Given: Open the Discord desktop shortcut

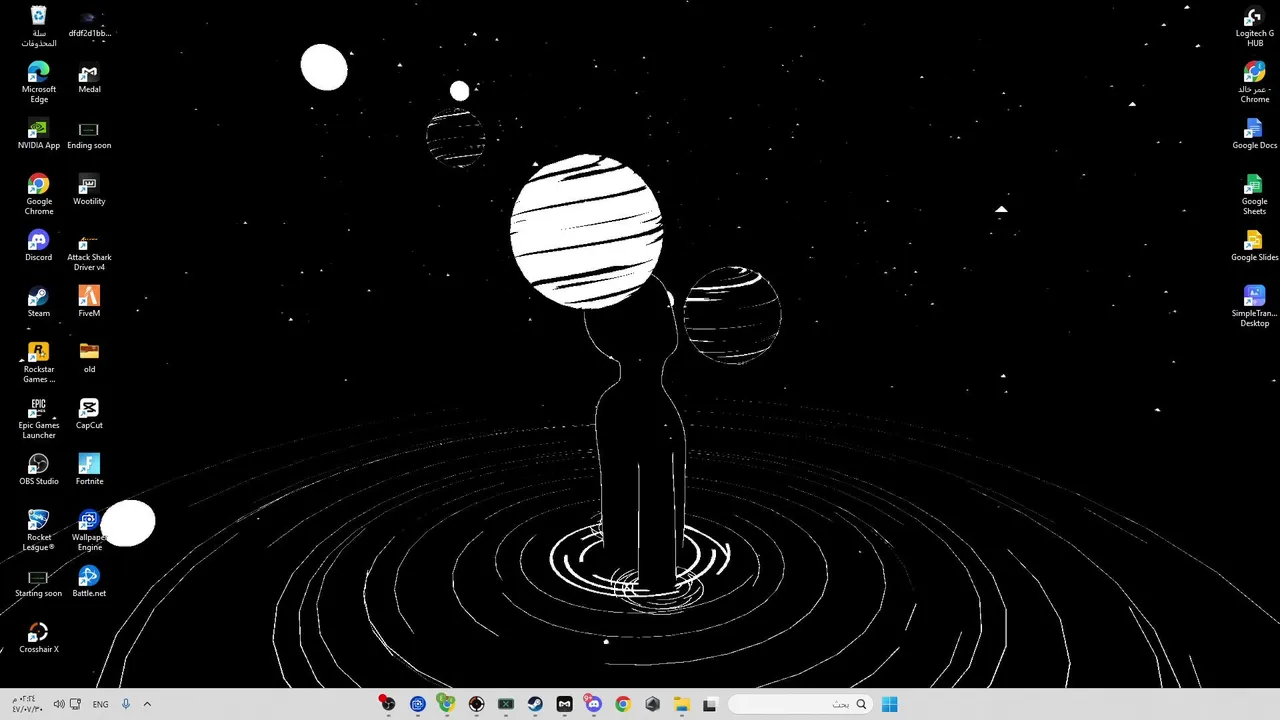Looking at the screenshot, I should coord(38,248).
